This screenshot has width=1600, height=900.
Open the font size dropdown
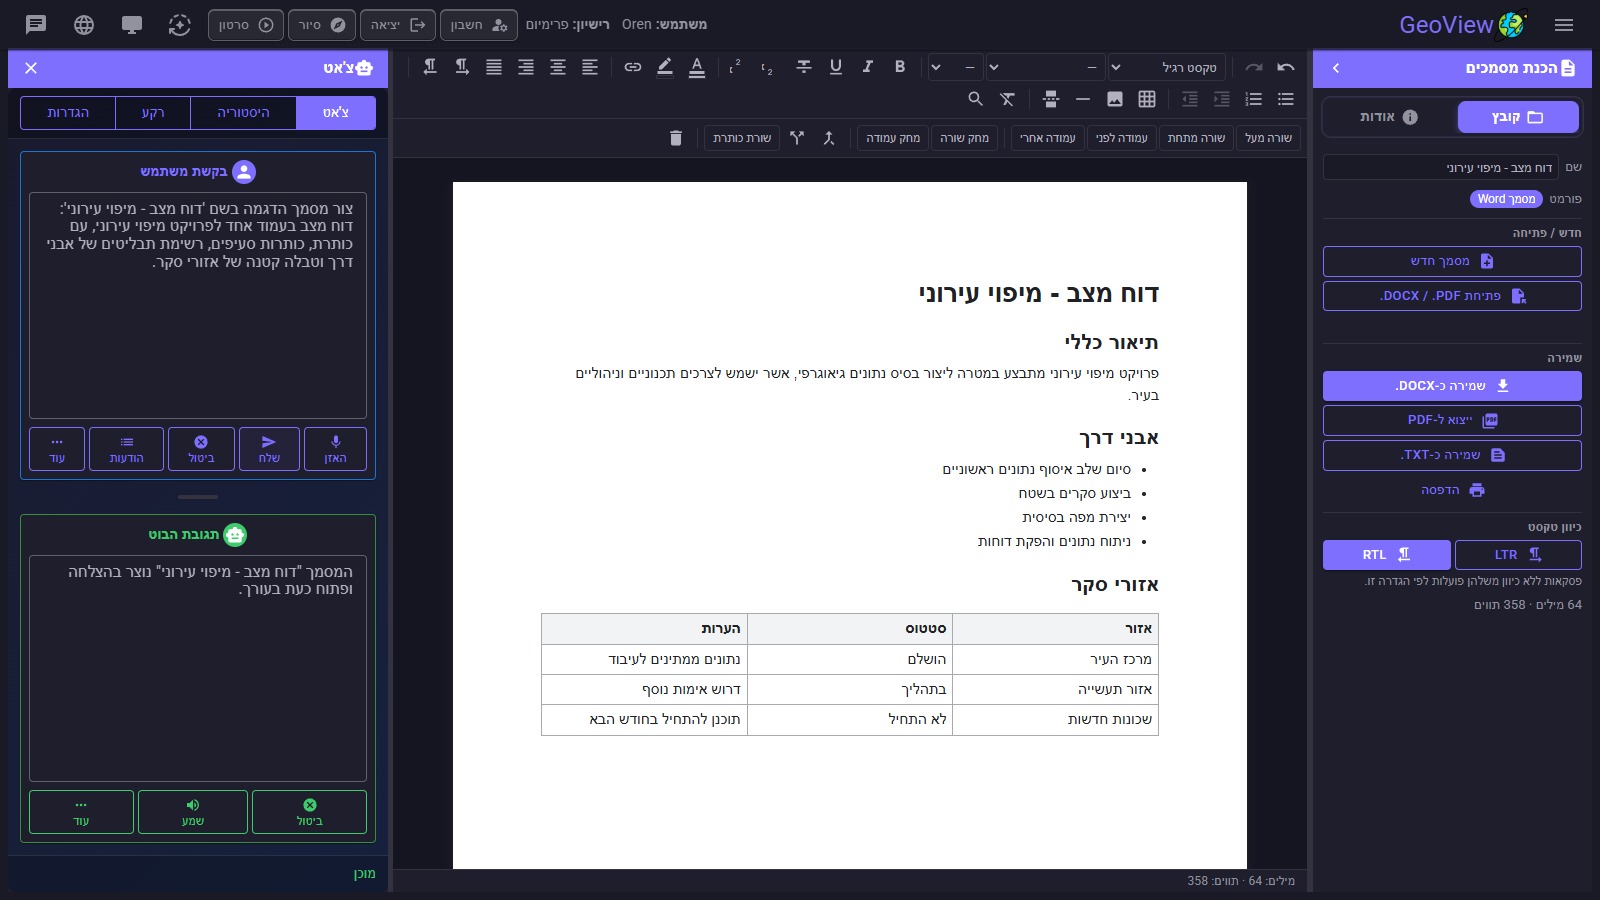pos(955,67)
